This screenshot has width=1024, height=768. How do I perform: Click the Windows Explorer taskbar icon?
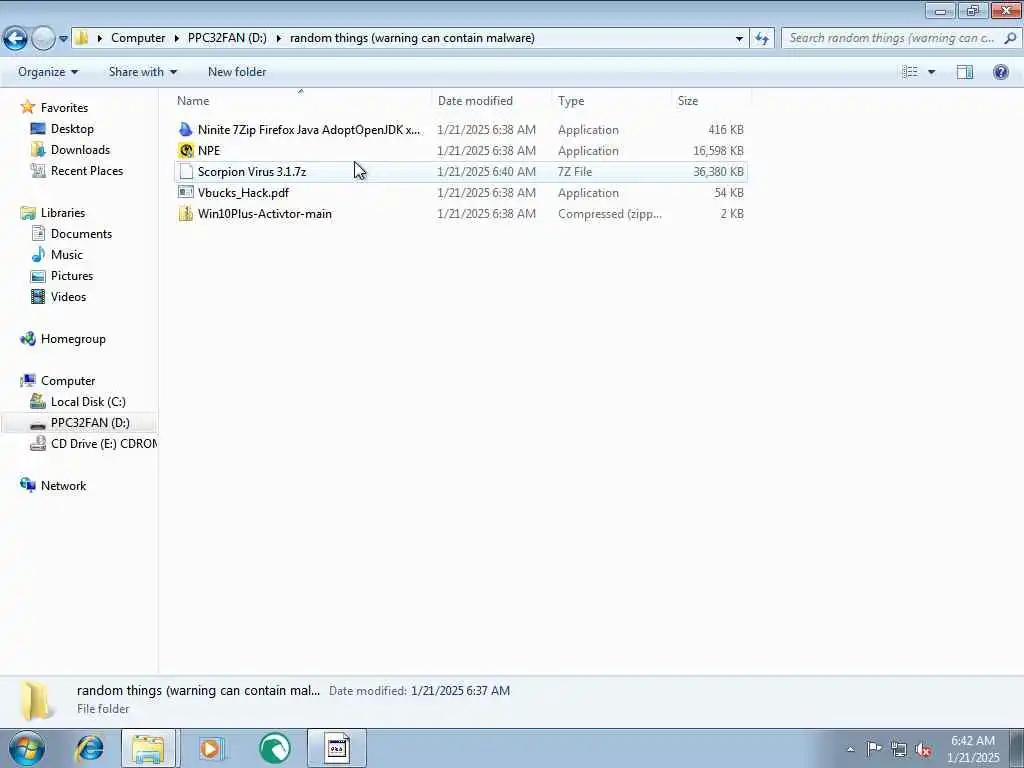point(148,748)
